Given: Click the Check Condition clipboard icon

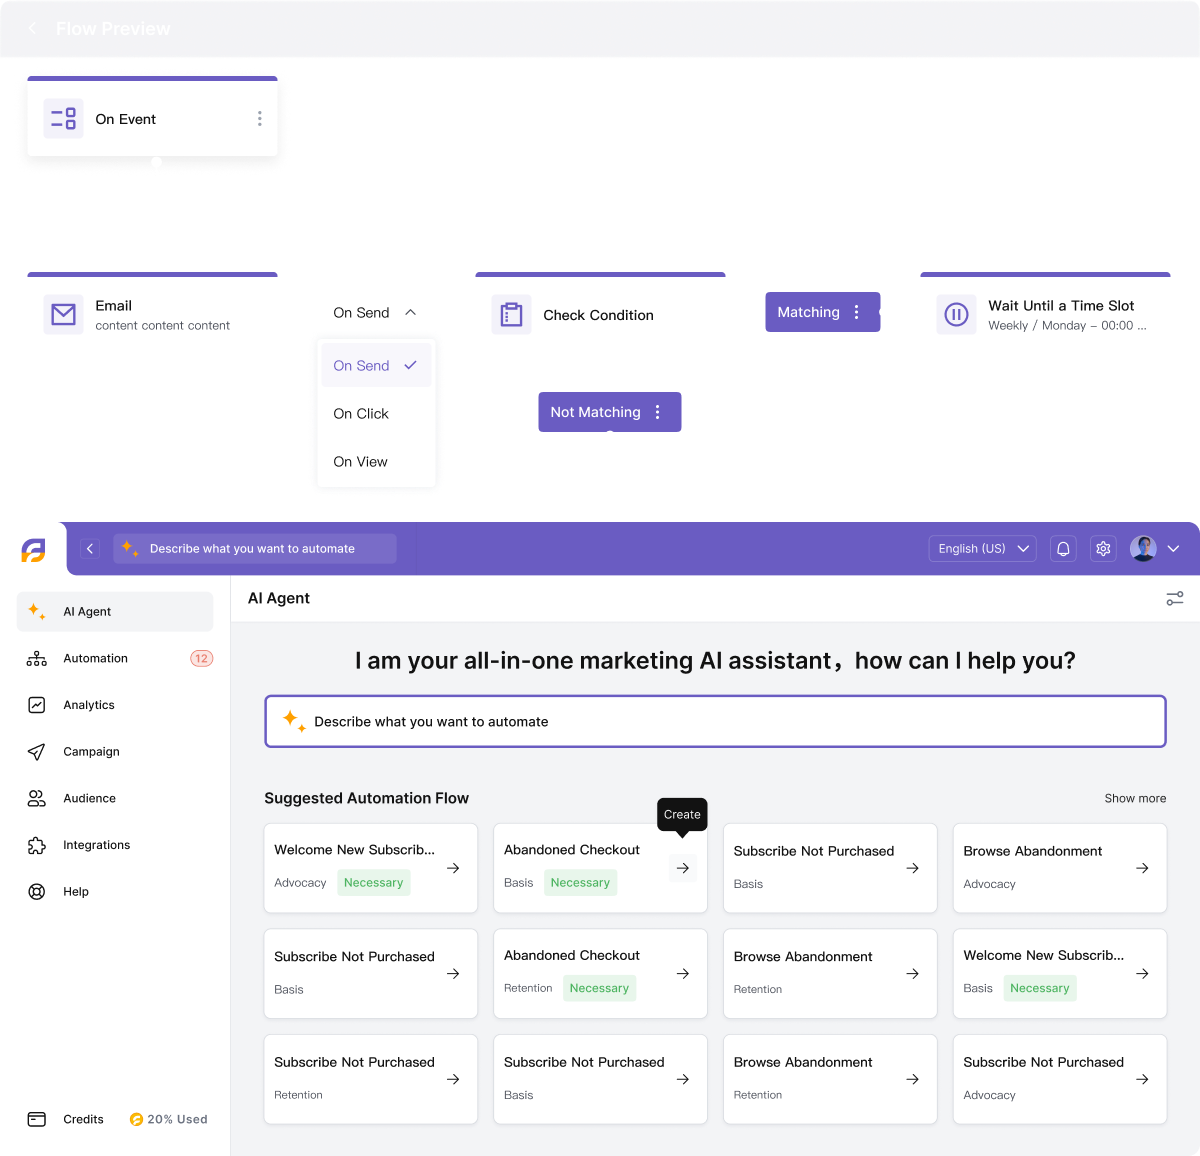Looking at the screenshot, I should (x=511, y=315).
